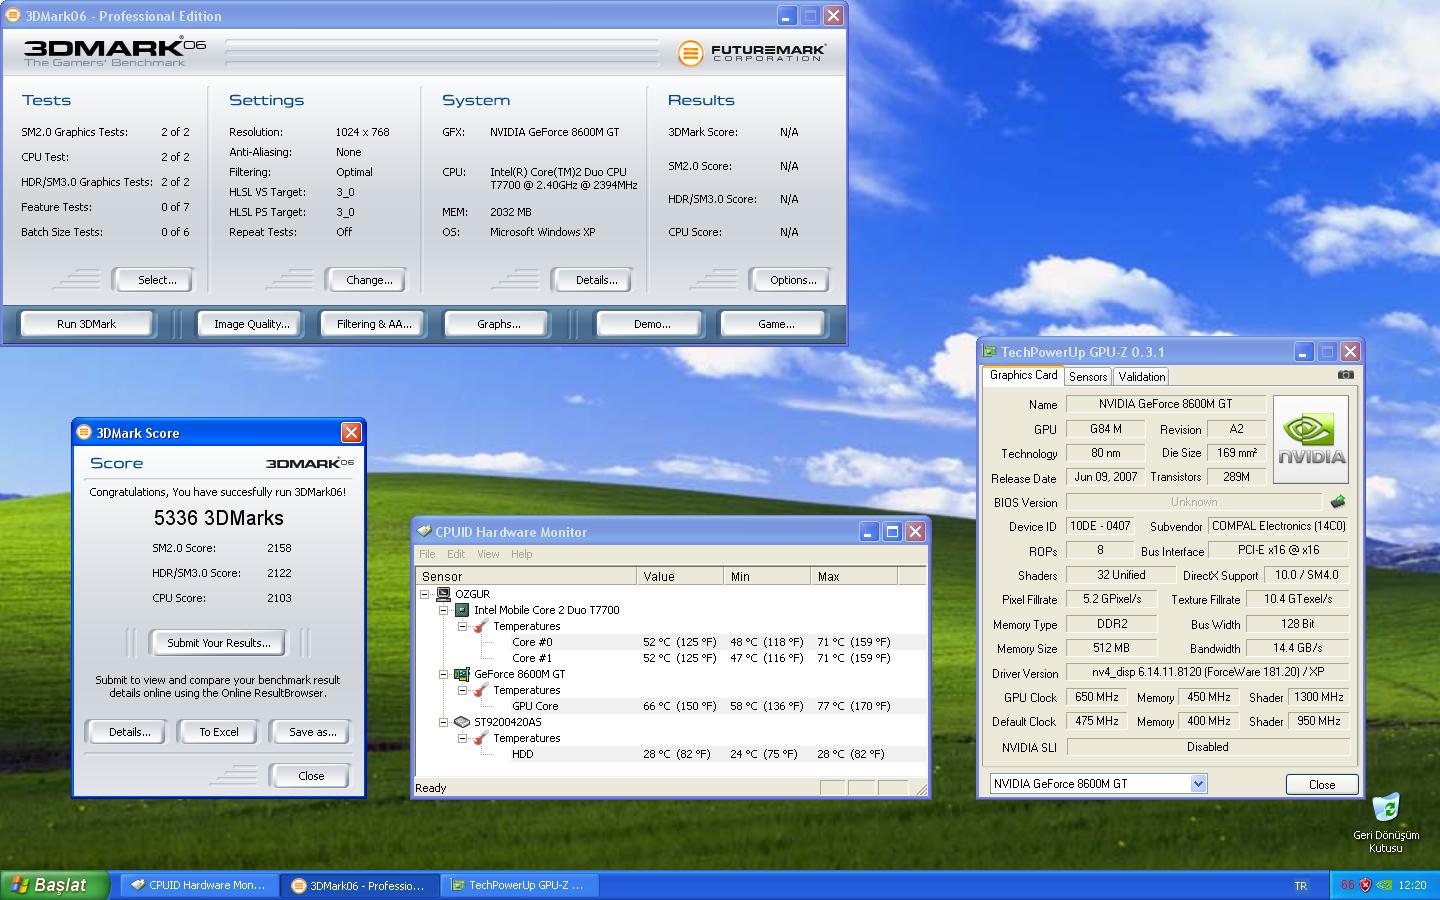Select the Graphics Card tab in GPU-Z

tap(1023, 375)
